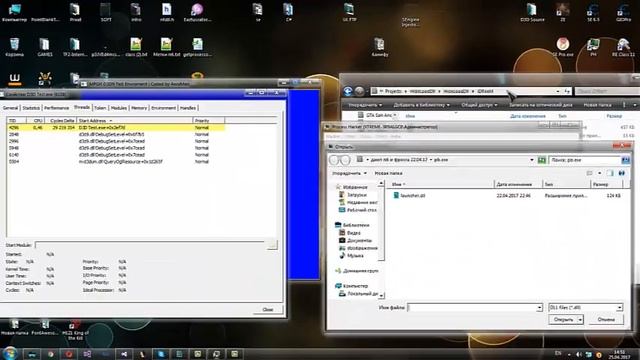
Task: Click Close button in properties window
Action: pyautogui.click(x=268, y=309)
